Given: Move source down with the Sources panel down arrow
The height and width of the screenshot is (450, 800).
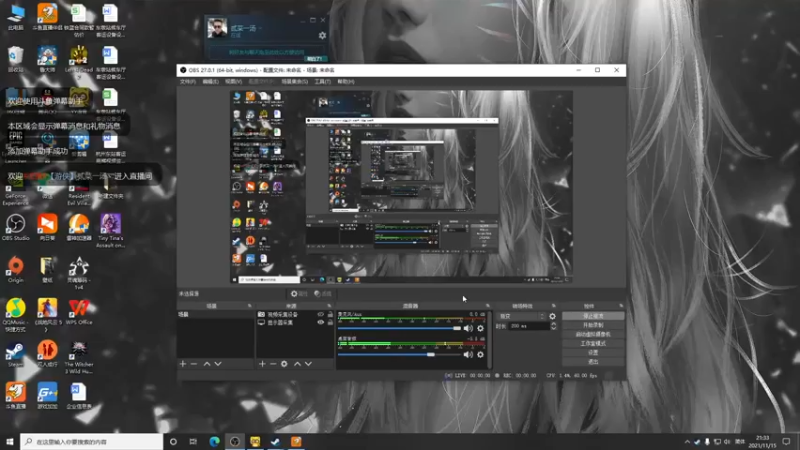Looking at the screenshot, I should pos(308,364).
